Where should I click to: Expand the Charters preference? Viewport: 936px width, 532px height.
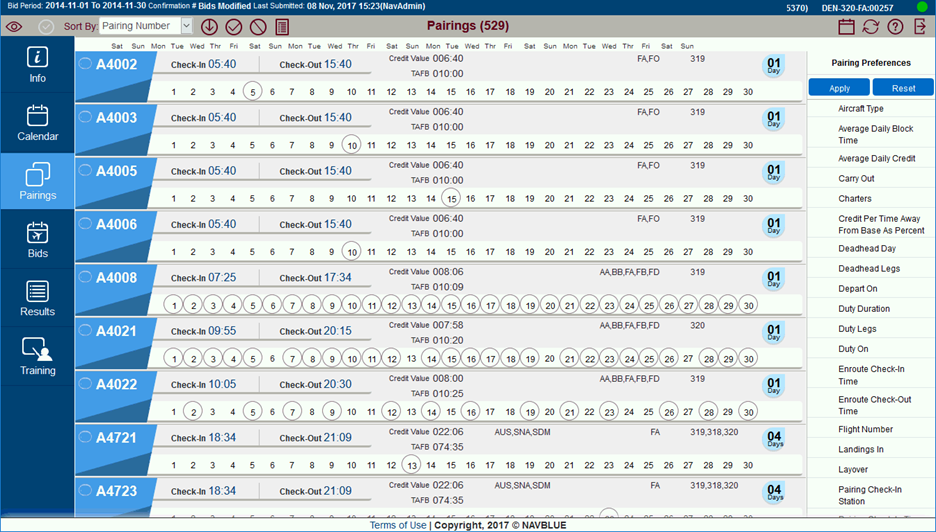[854, 198]
